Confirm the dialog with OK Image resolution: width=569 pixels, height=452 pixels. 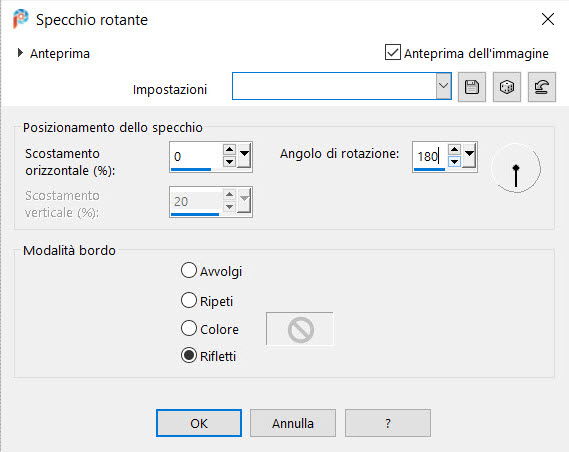199,423
